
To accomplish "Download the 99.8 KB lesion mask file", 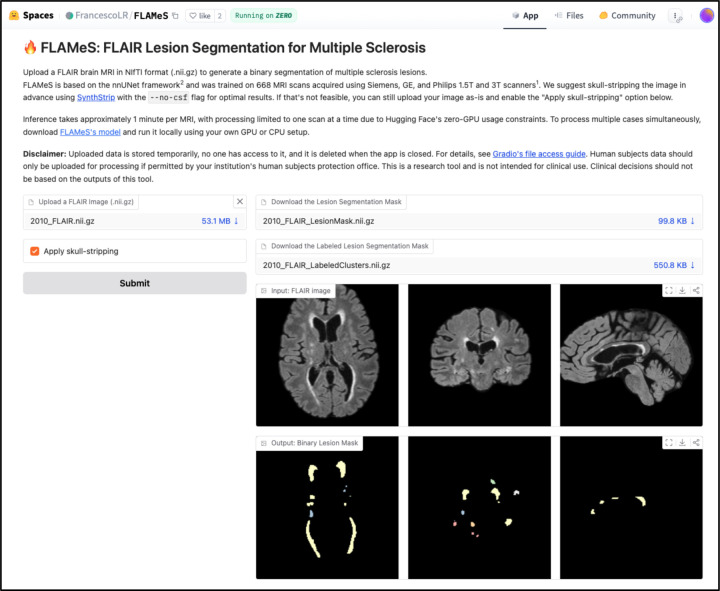I will [x=676, y=221].
